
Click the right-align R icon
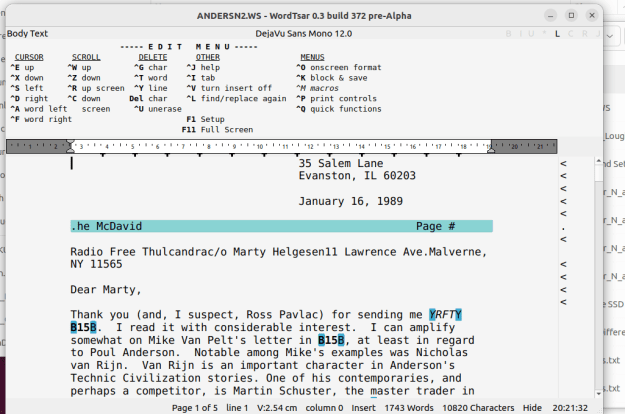(584, 34)
